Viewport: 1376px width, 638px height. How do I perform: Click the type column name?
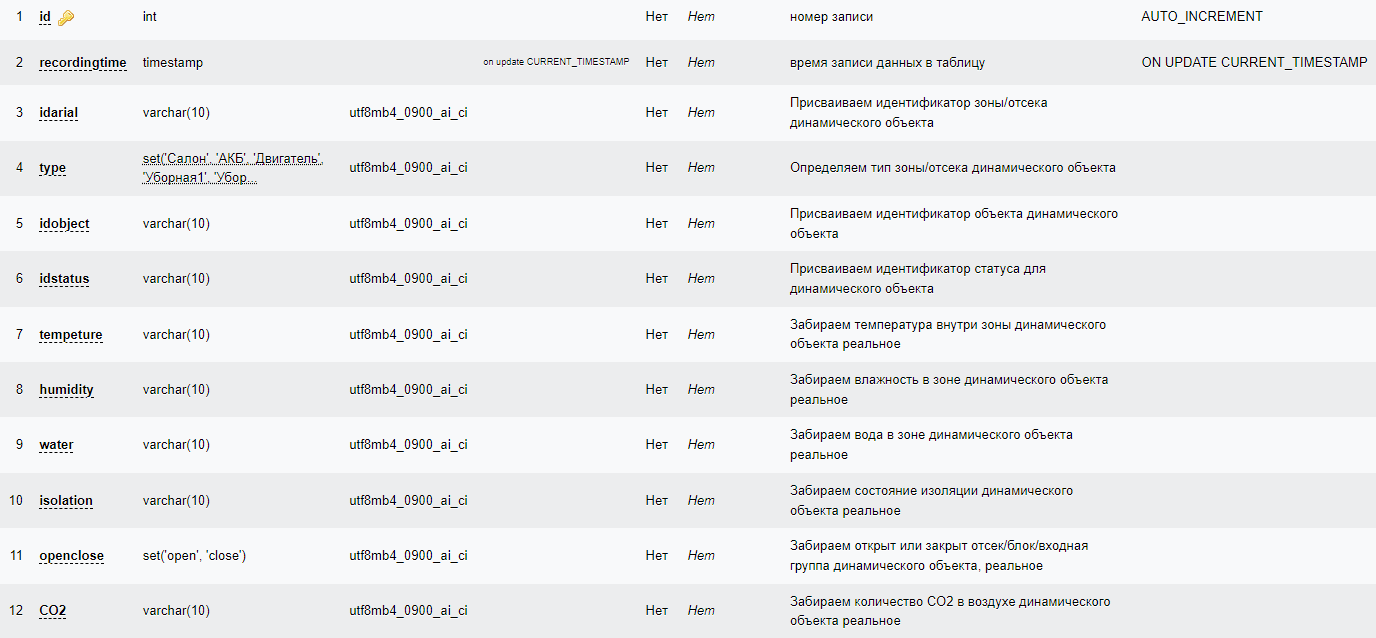pyautogui.click(x=53, y=167)
